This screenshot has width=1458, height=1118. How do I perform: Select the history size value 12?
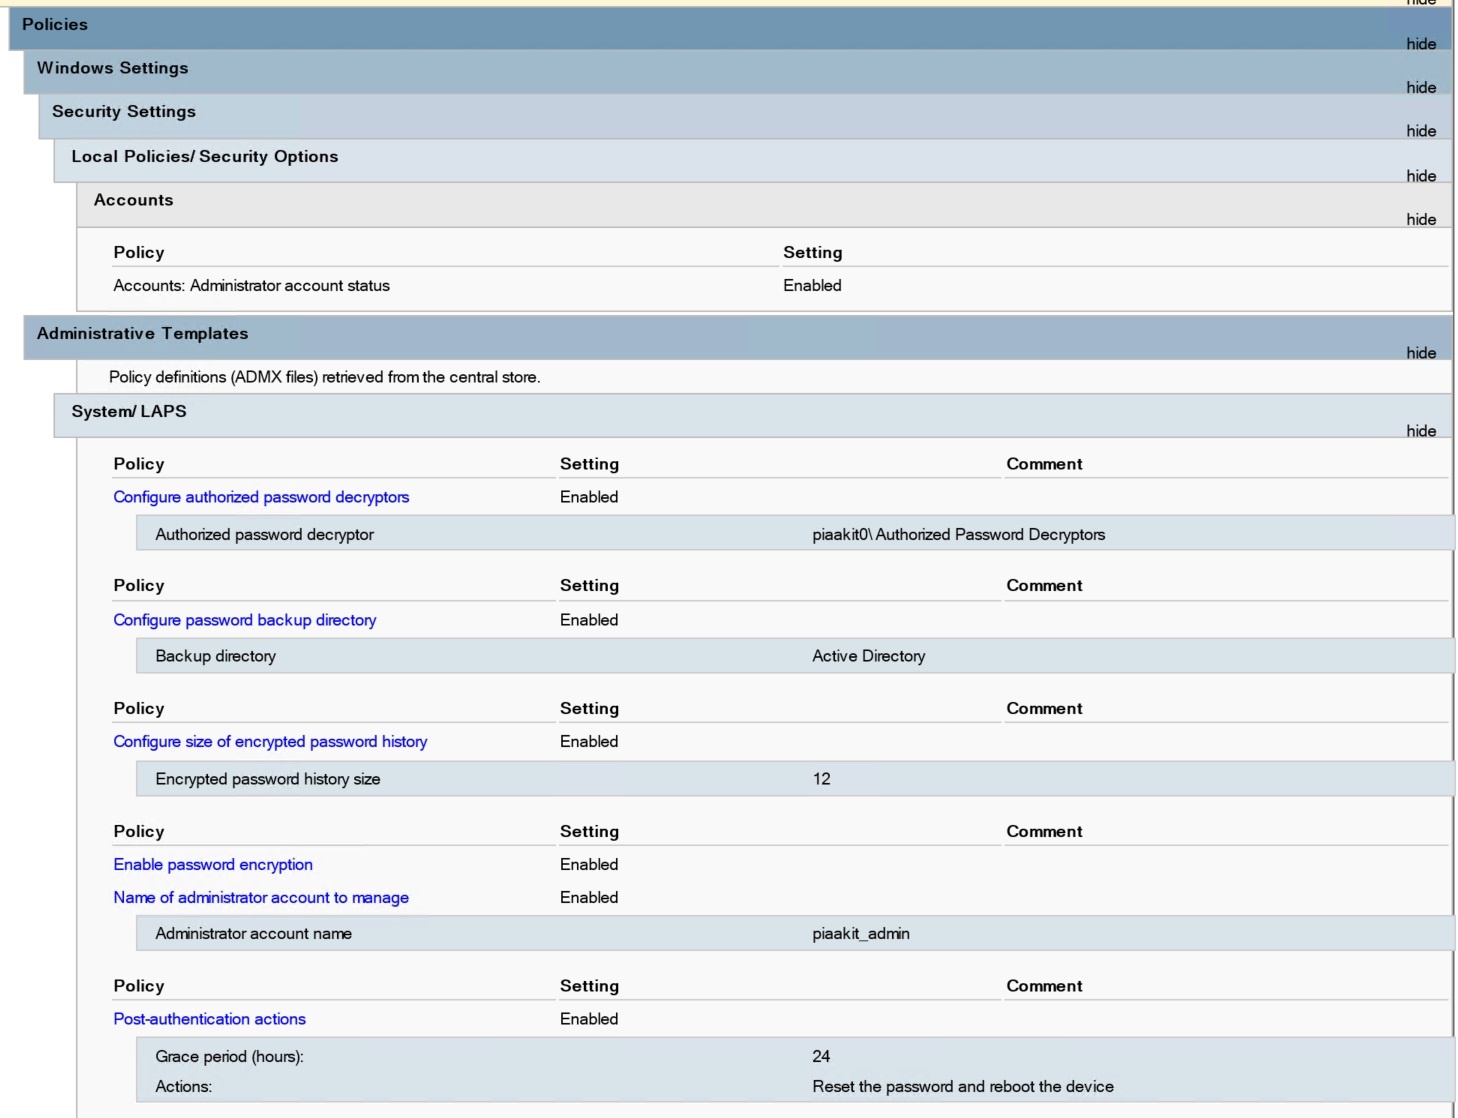(x=821, y=779)
